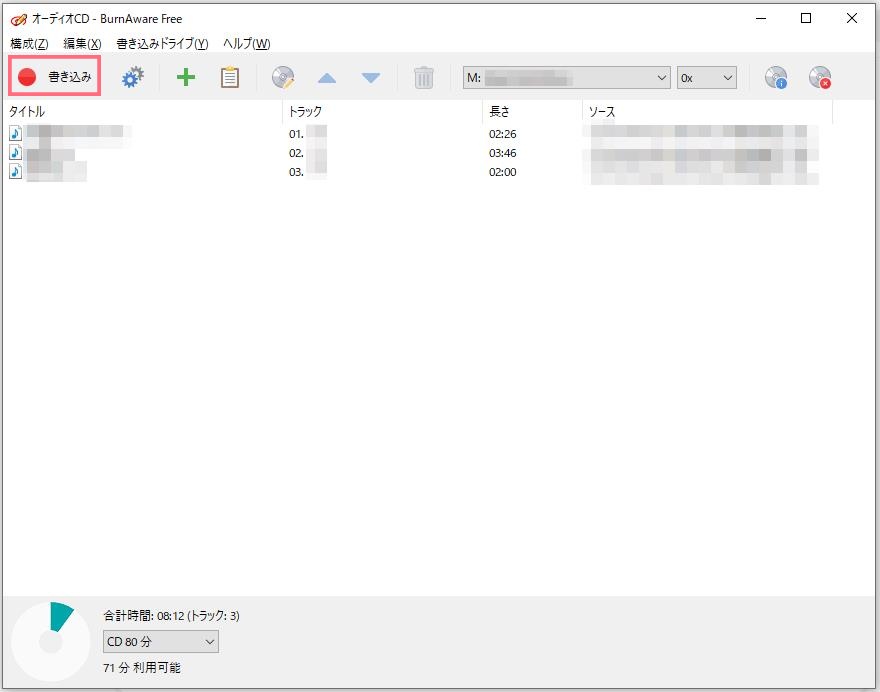Click the green plus to add audio files
The image size is (880, 692).
pyautogui.click(x=185, y=76)
